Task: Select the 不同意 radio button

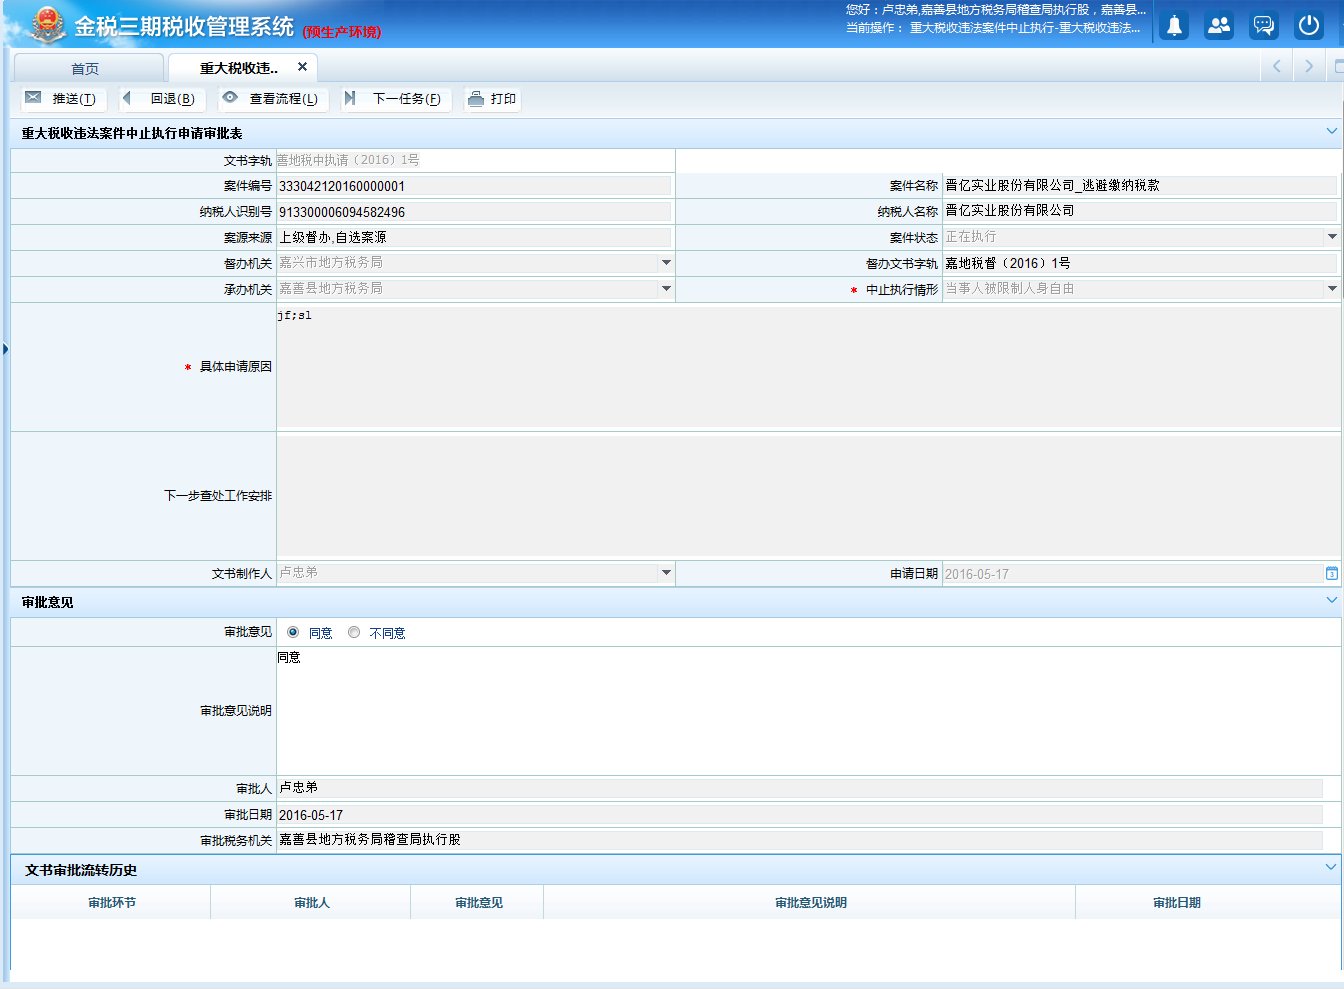Action: pyautogui.click(x=354, y=632)
